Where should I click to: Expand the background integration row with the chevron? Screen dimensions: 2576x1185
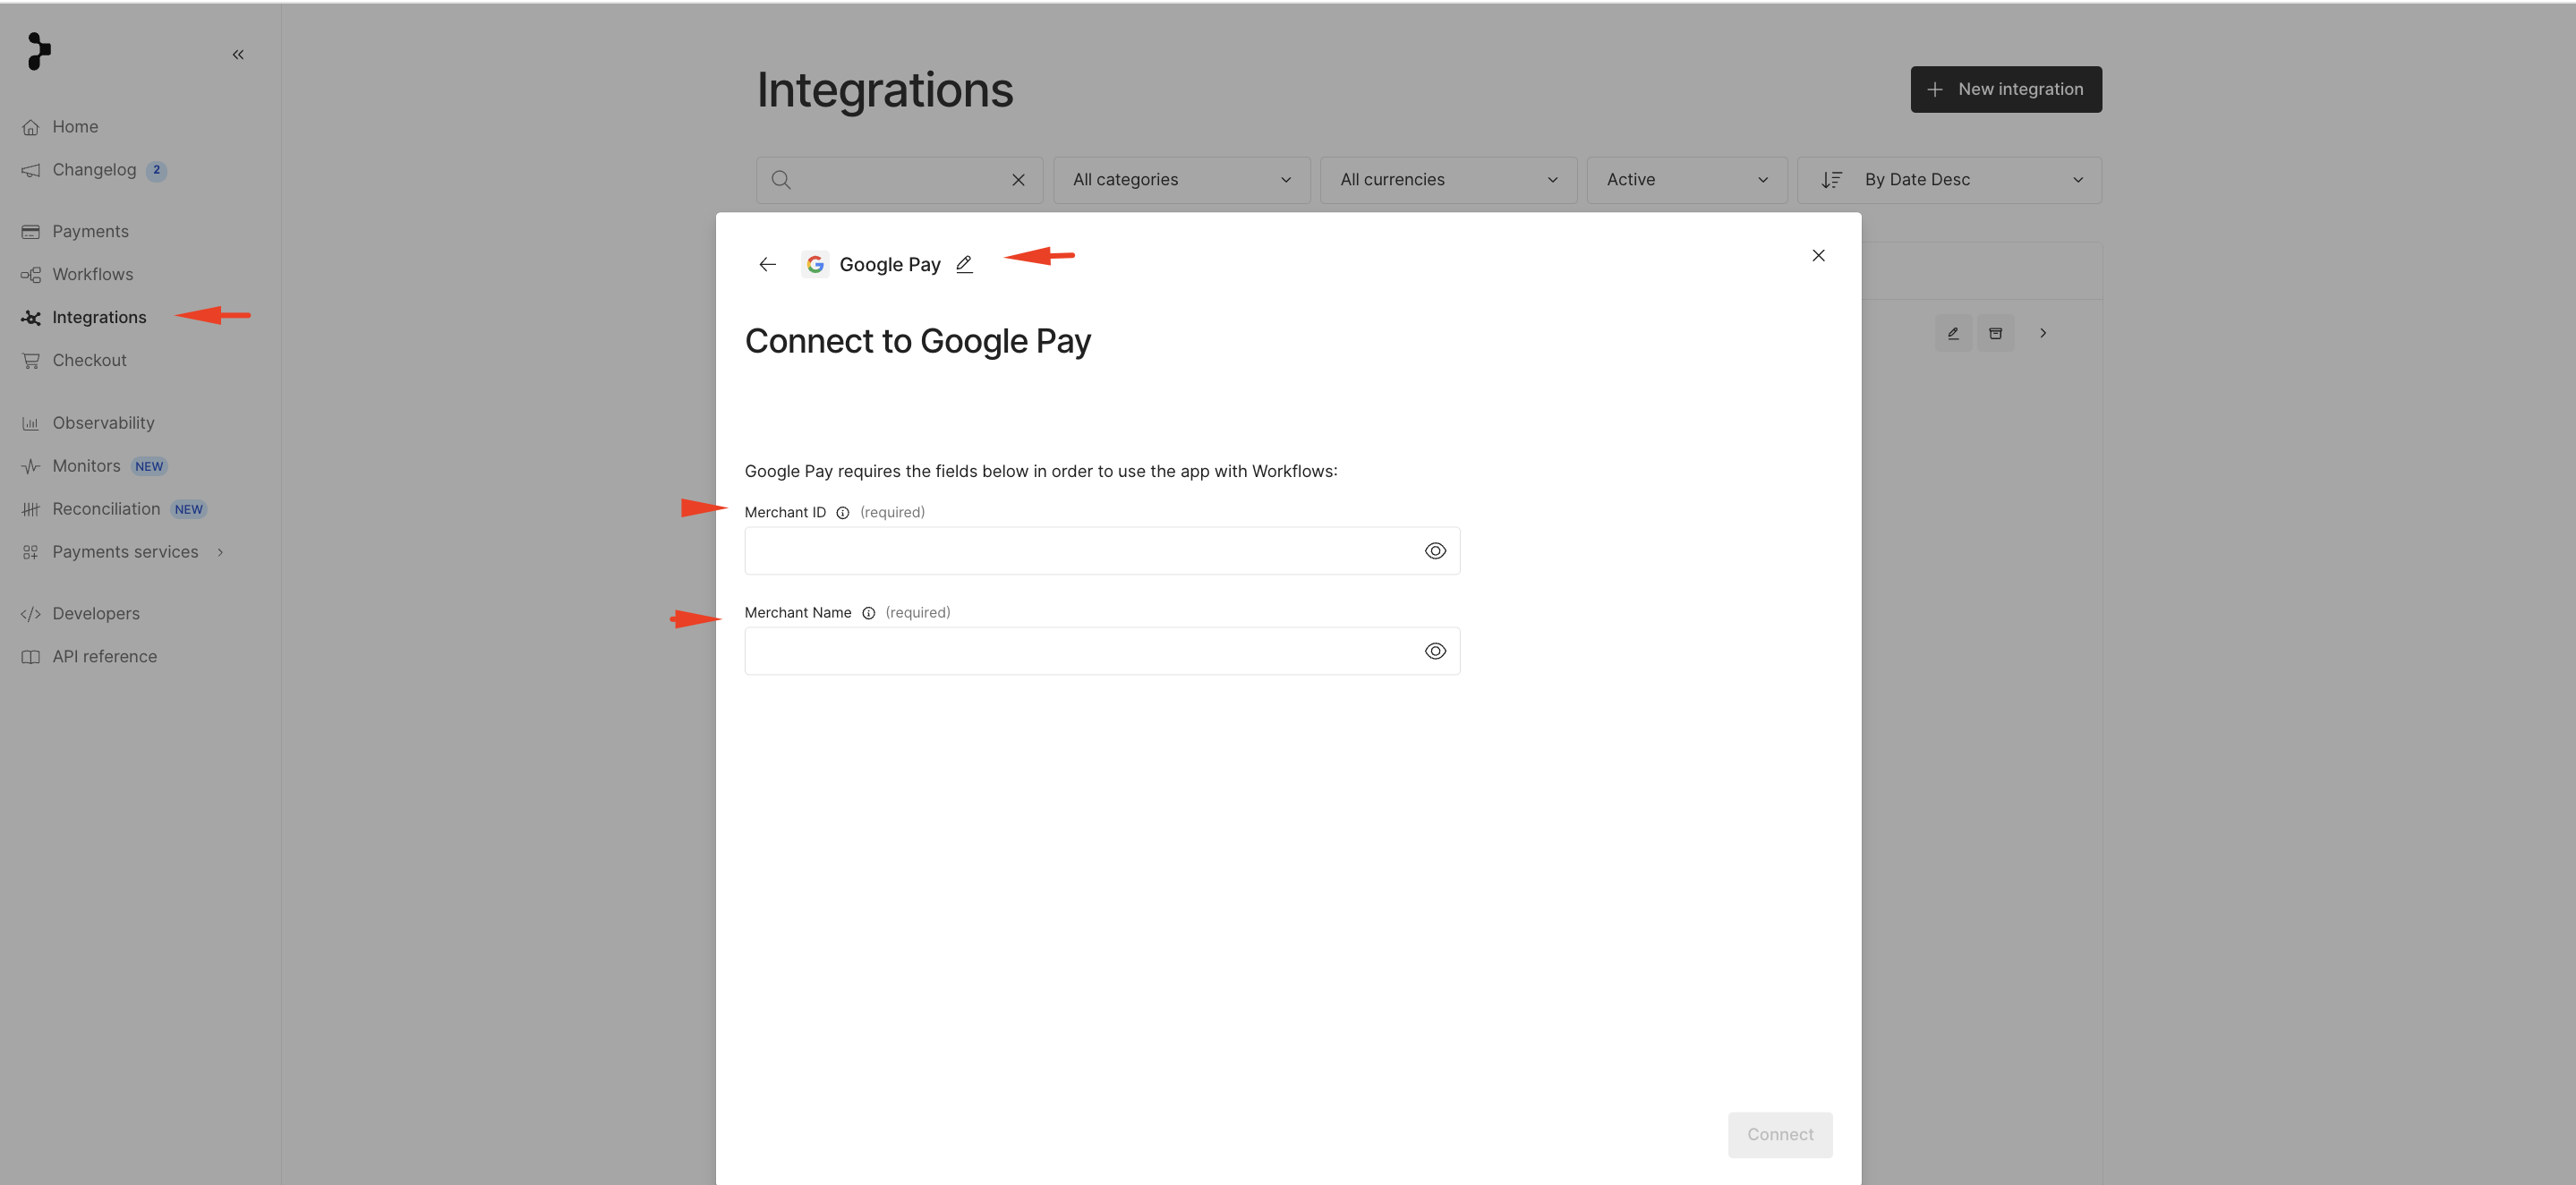pos(2043,333)
